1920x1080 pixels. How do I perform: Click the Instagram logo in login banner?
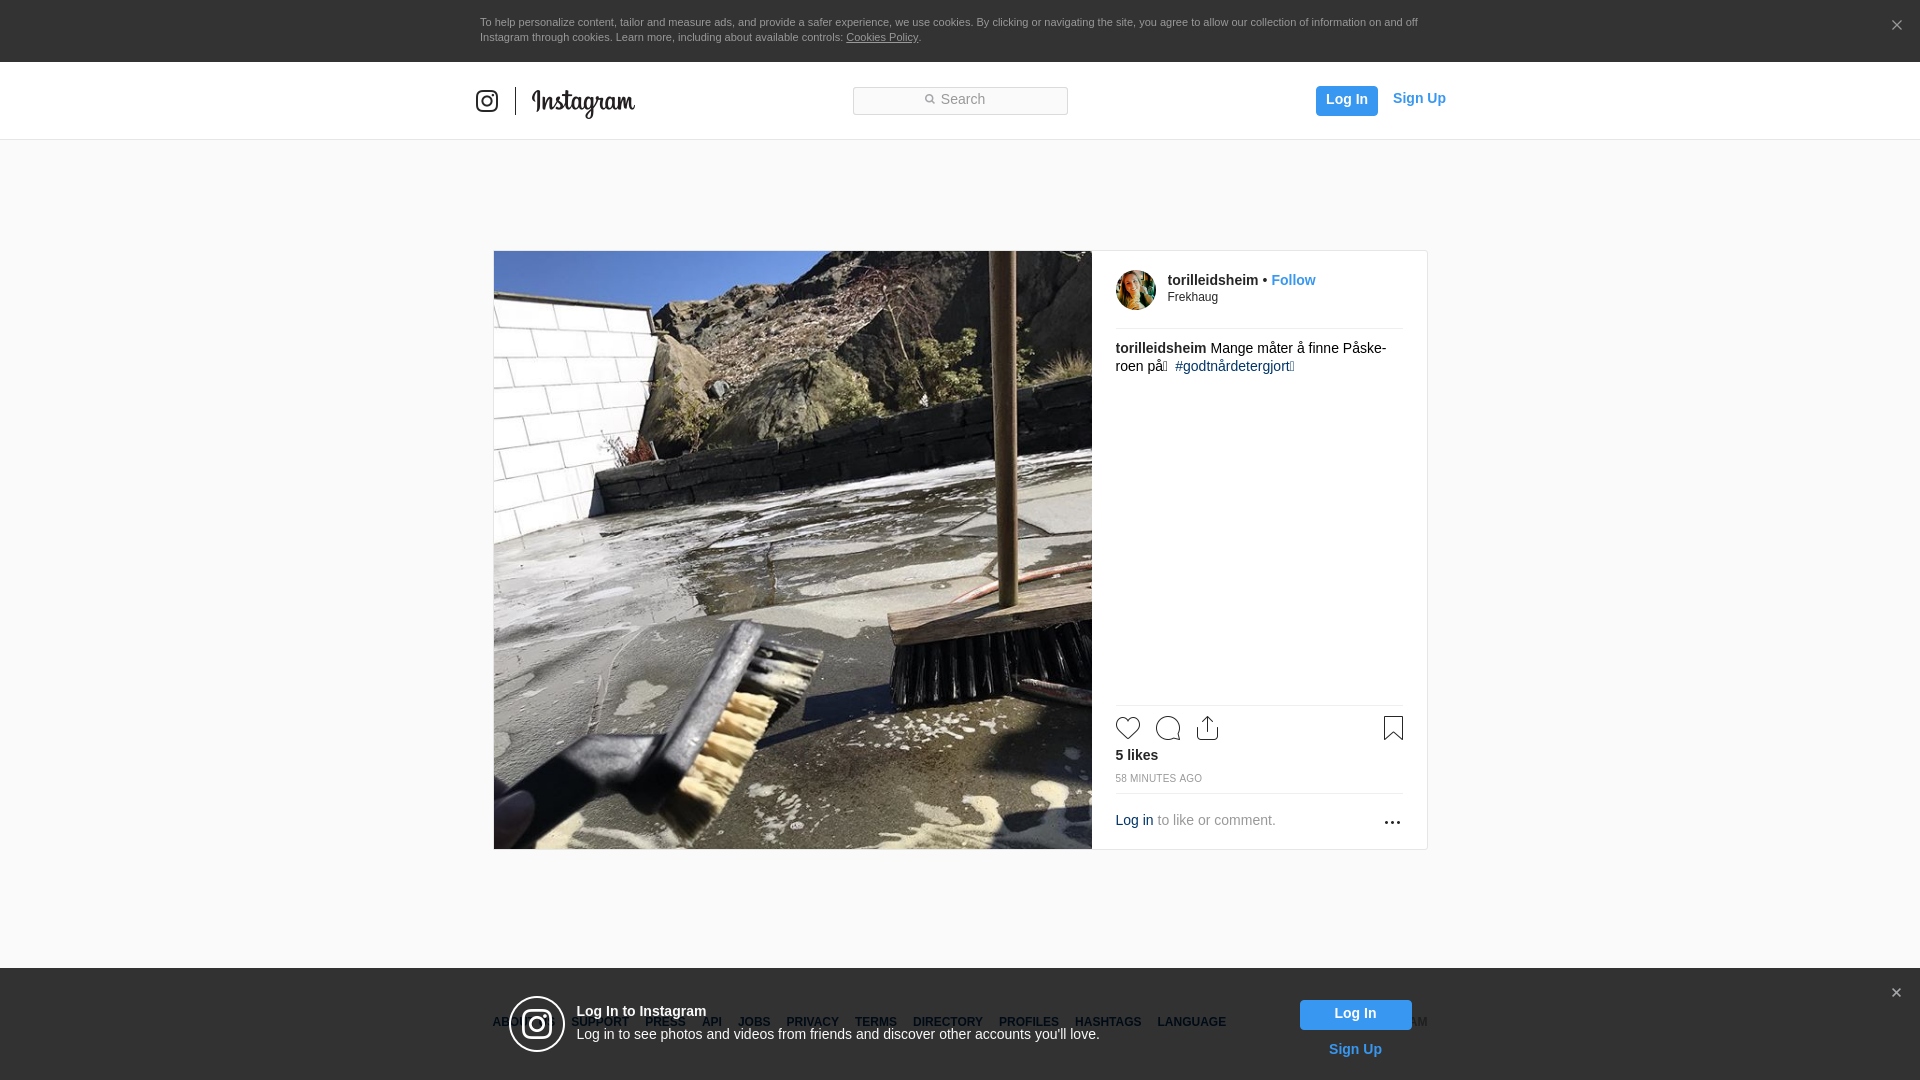coord(537,1024)
